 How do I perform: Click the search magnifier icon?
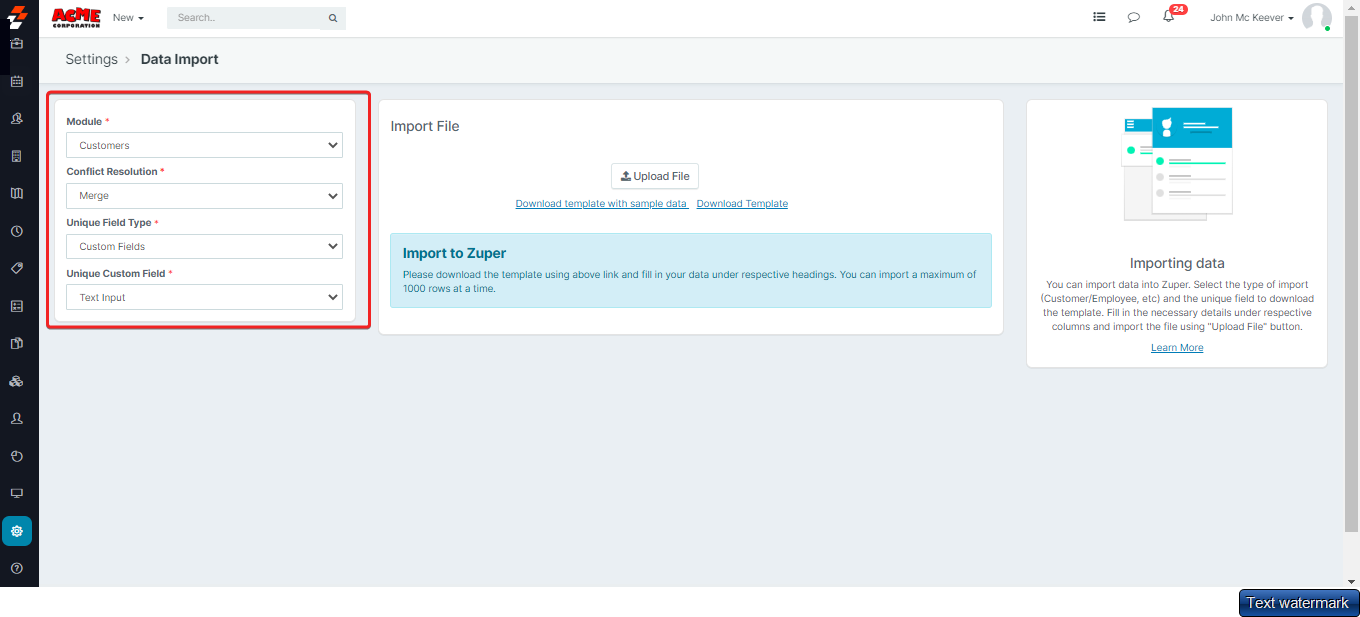click(333, 18)
